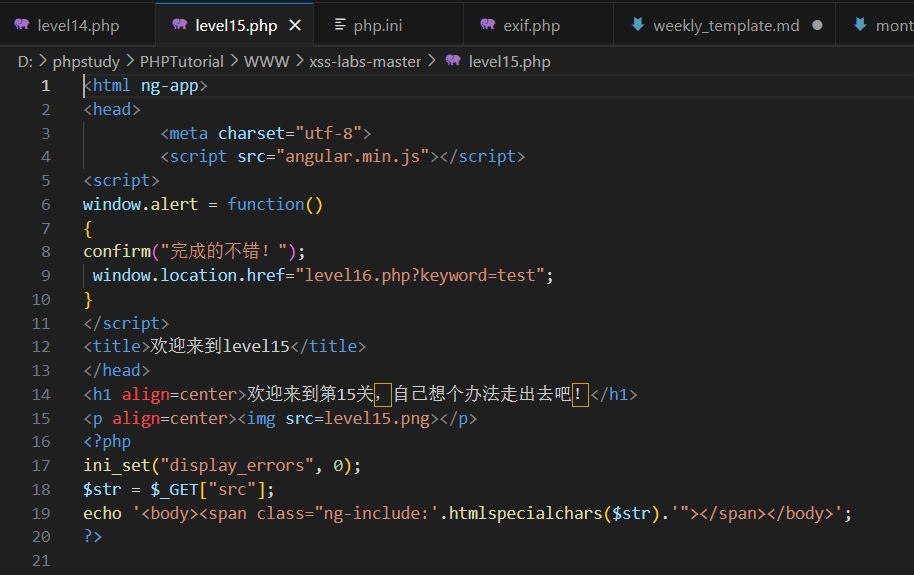Click "window.alert" on line 6

click(140, 205)
